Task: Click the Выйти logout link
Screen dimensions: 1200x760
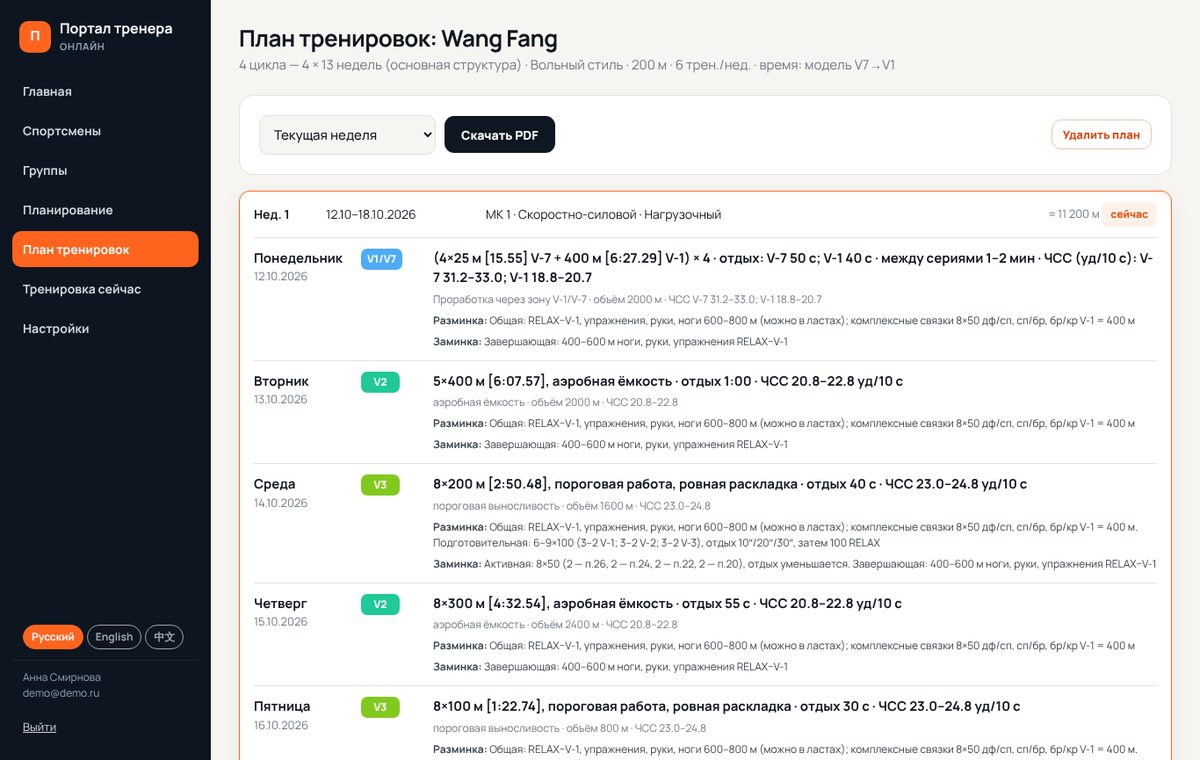Action: [x=39, y=727]
